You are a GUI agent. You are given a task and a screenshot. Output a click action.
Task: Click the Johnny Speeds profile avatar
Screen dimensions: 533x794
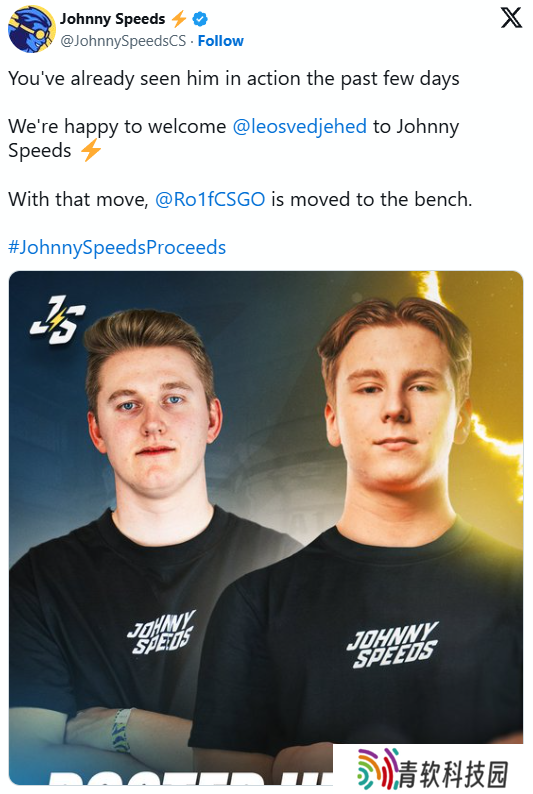pos(32,29)
